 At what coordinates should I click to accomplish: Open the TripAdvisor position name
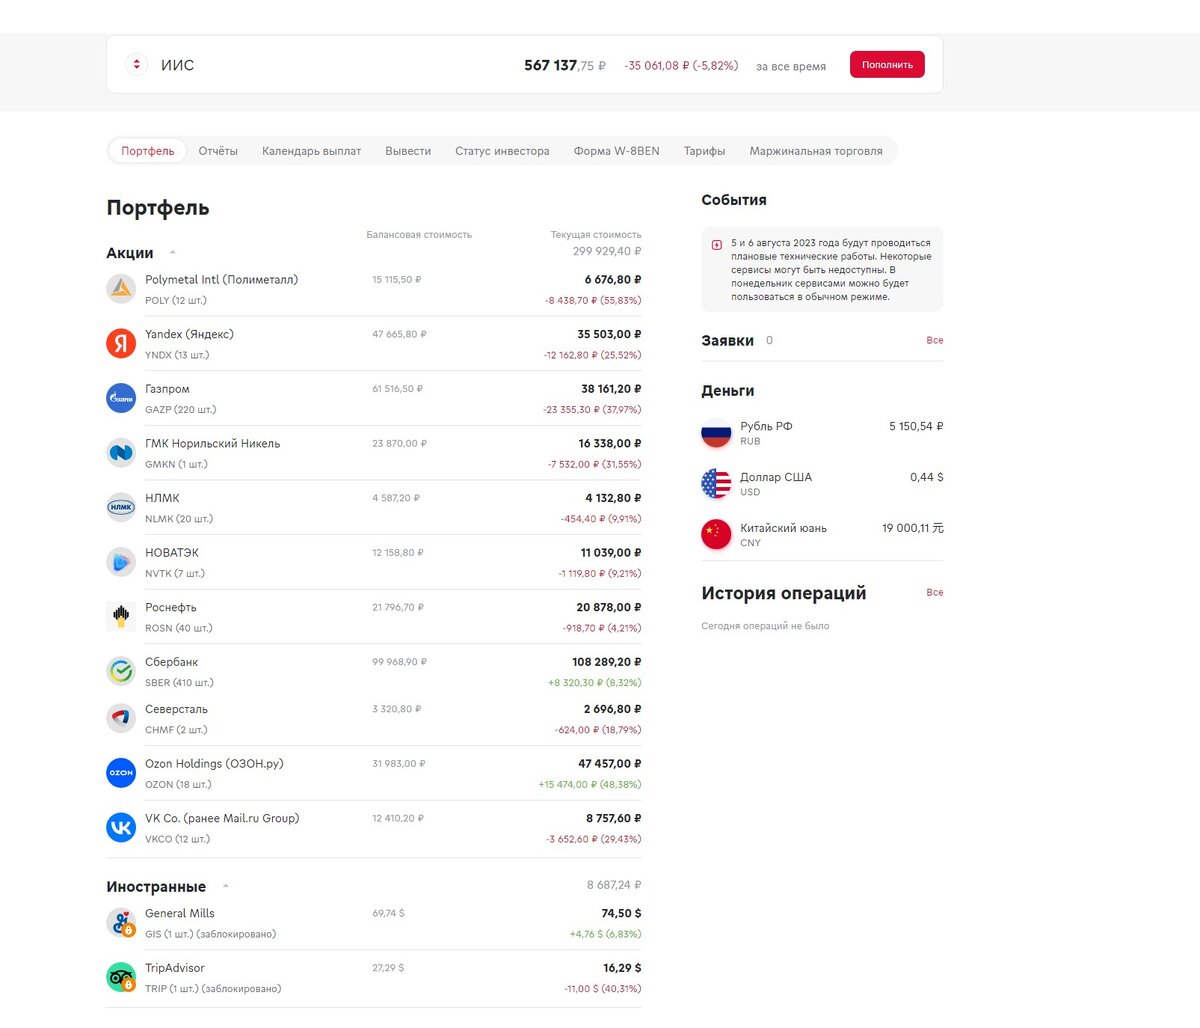(175, 968)
